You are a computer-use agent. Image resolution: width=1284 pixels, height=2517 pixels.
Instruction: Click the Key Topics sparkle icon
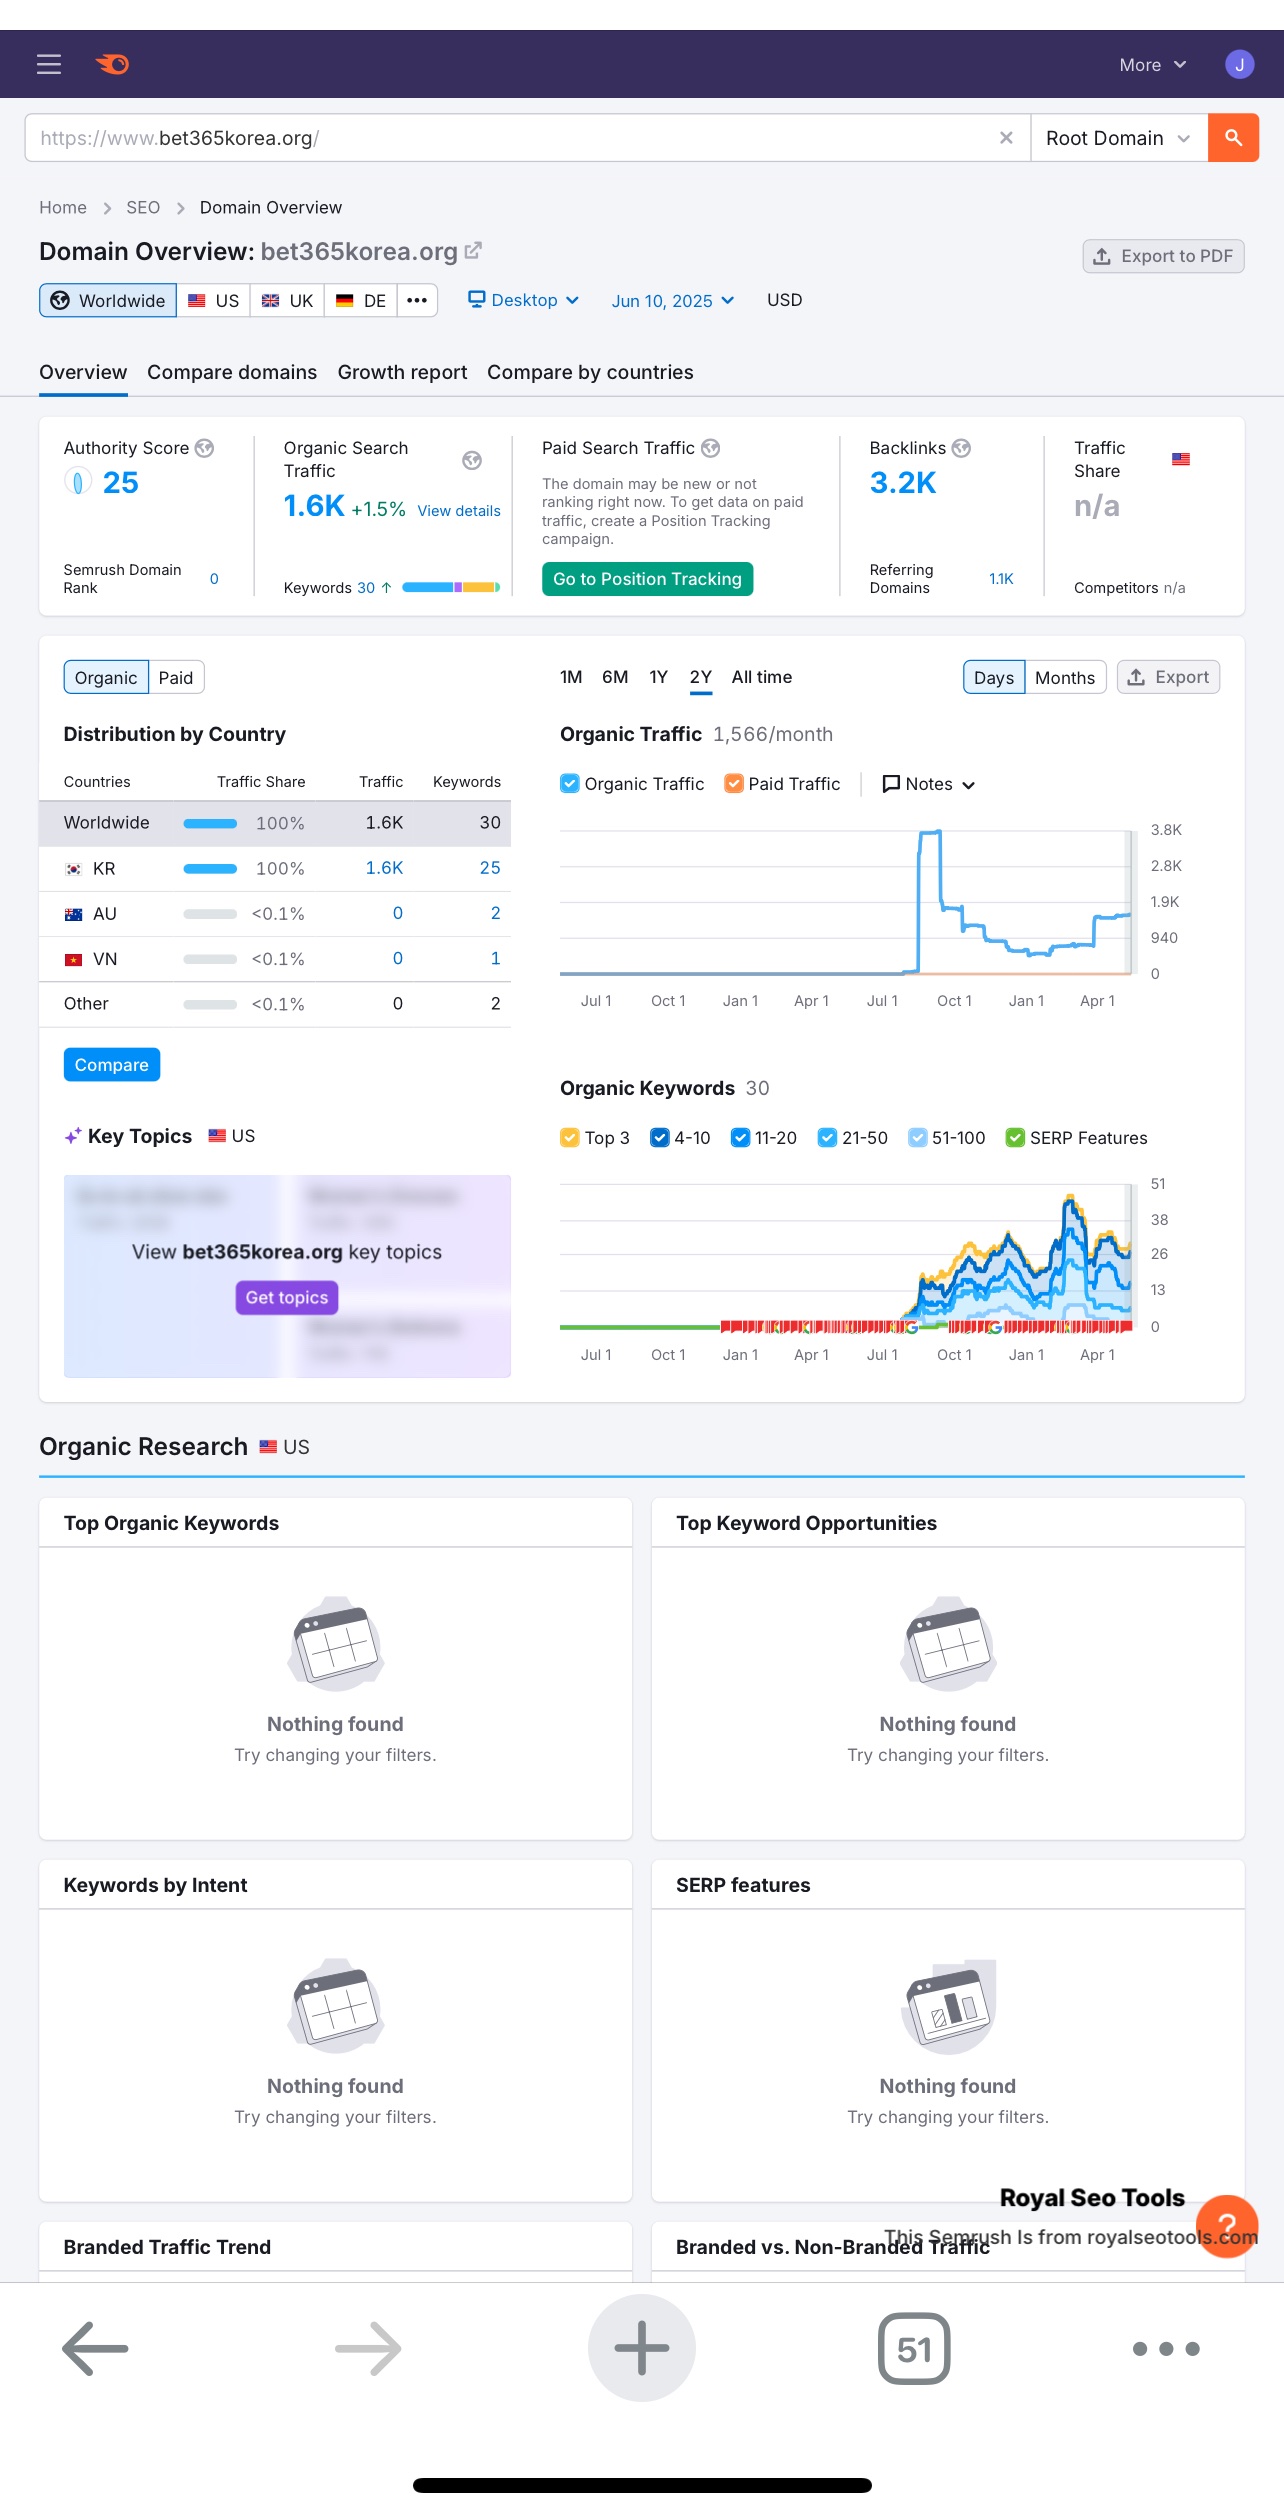click(x=73, y=1136)
